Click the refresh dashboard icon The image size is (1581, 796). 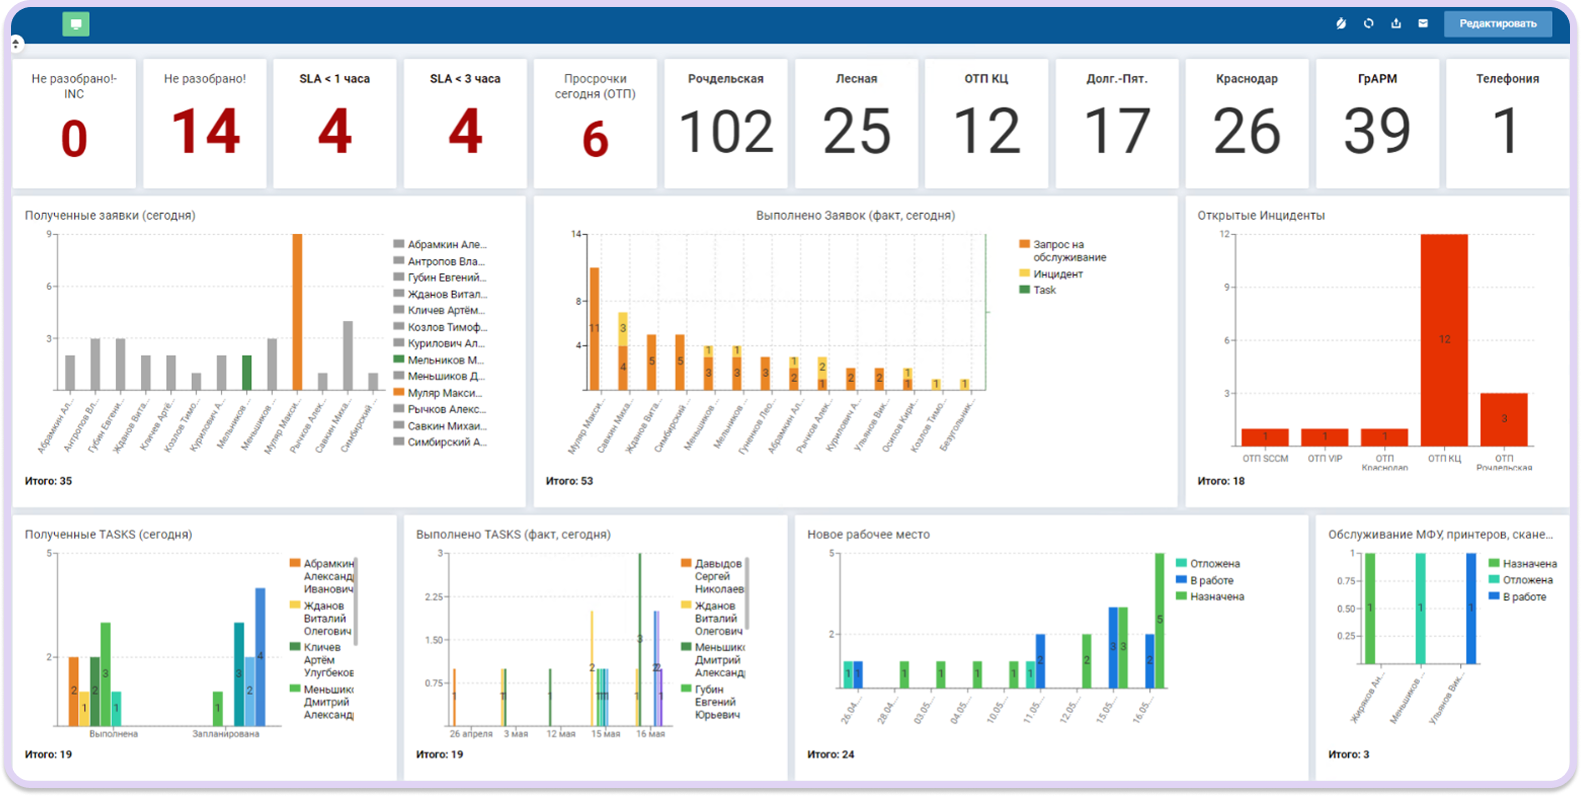click(1368, 24)
